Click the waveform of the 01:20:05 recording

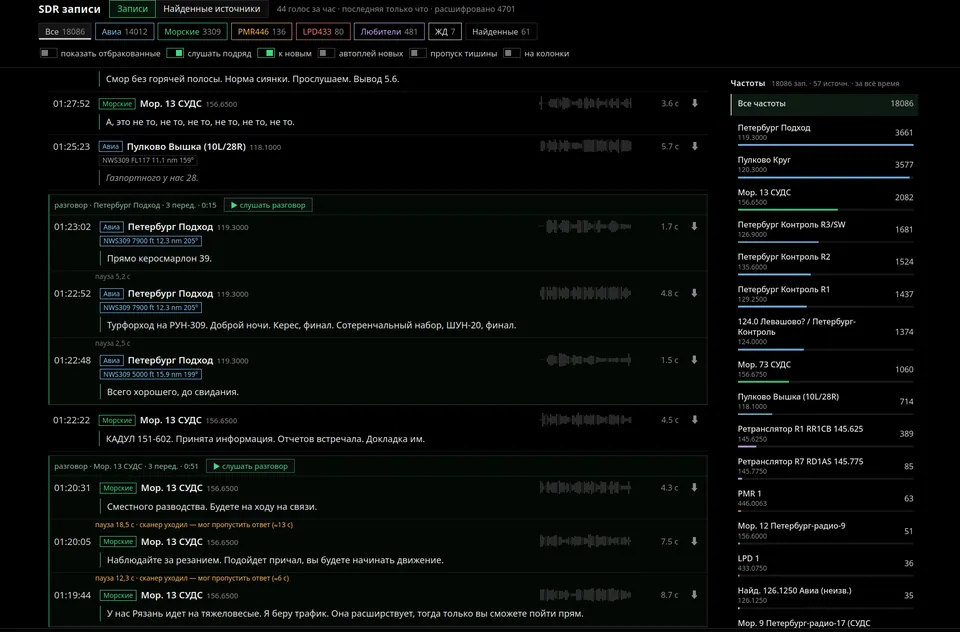(585, 541)
